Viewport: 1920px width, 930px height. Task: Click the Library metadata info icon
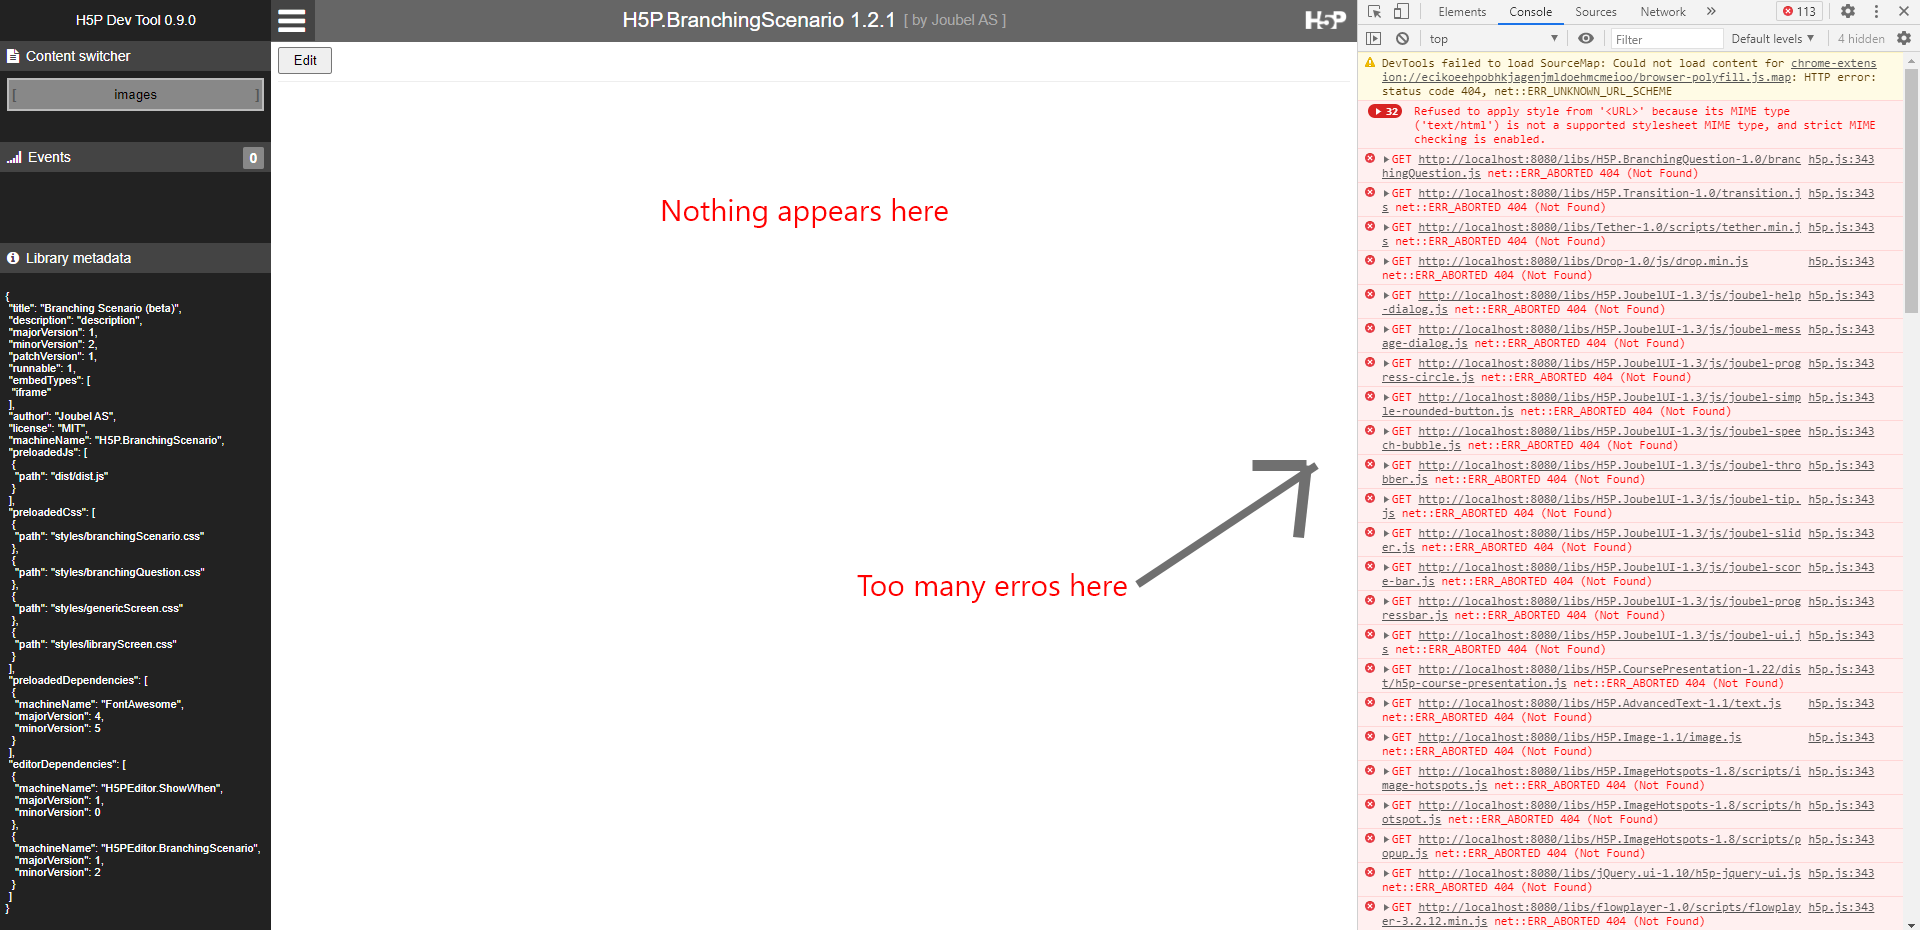(13, 258)
